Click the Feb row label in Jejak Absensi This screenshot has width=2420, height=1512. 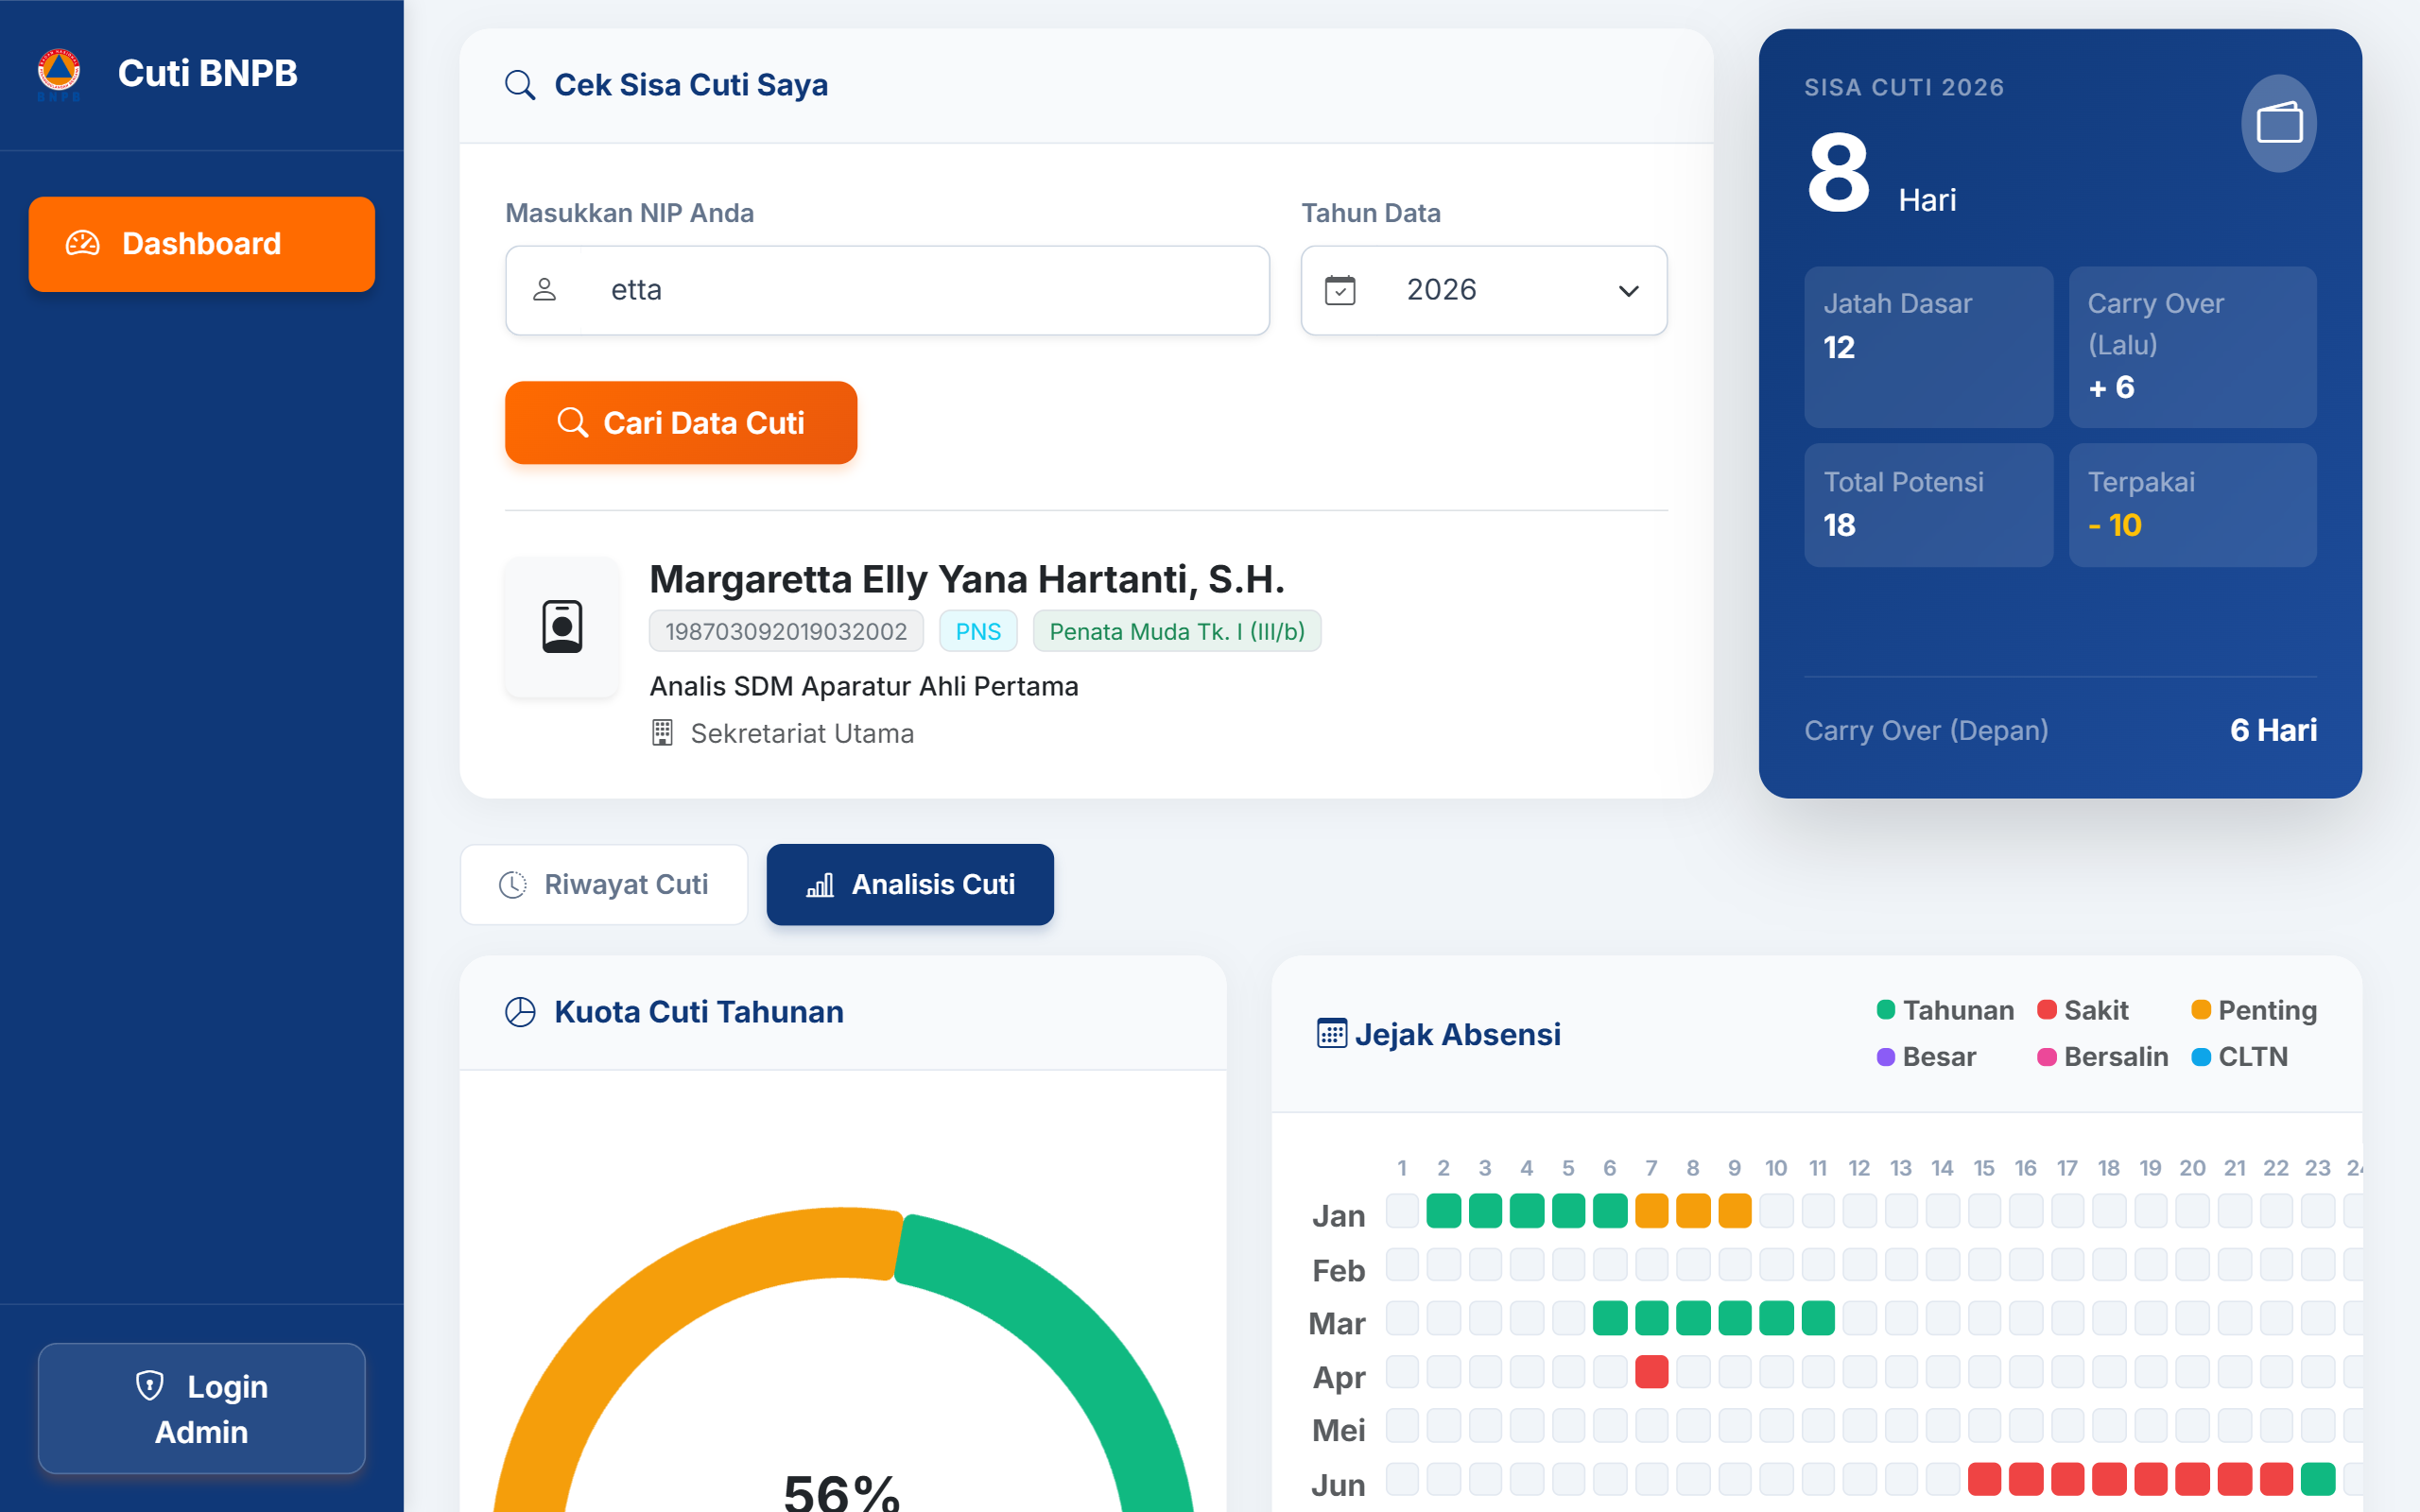[1338, 1270]
